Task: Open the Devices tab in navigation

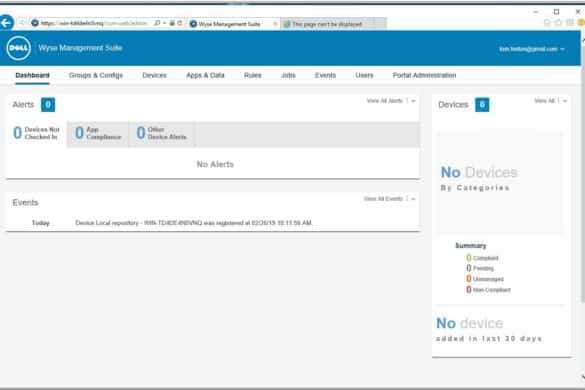Action: click(154, 75)
